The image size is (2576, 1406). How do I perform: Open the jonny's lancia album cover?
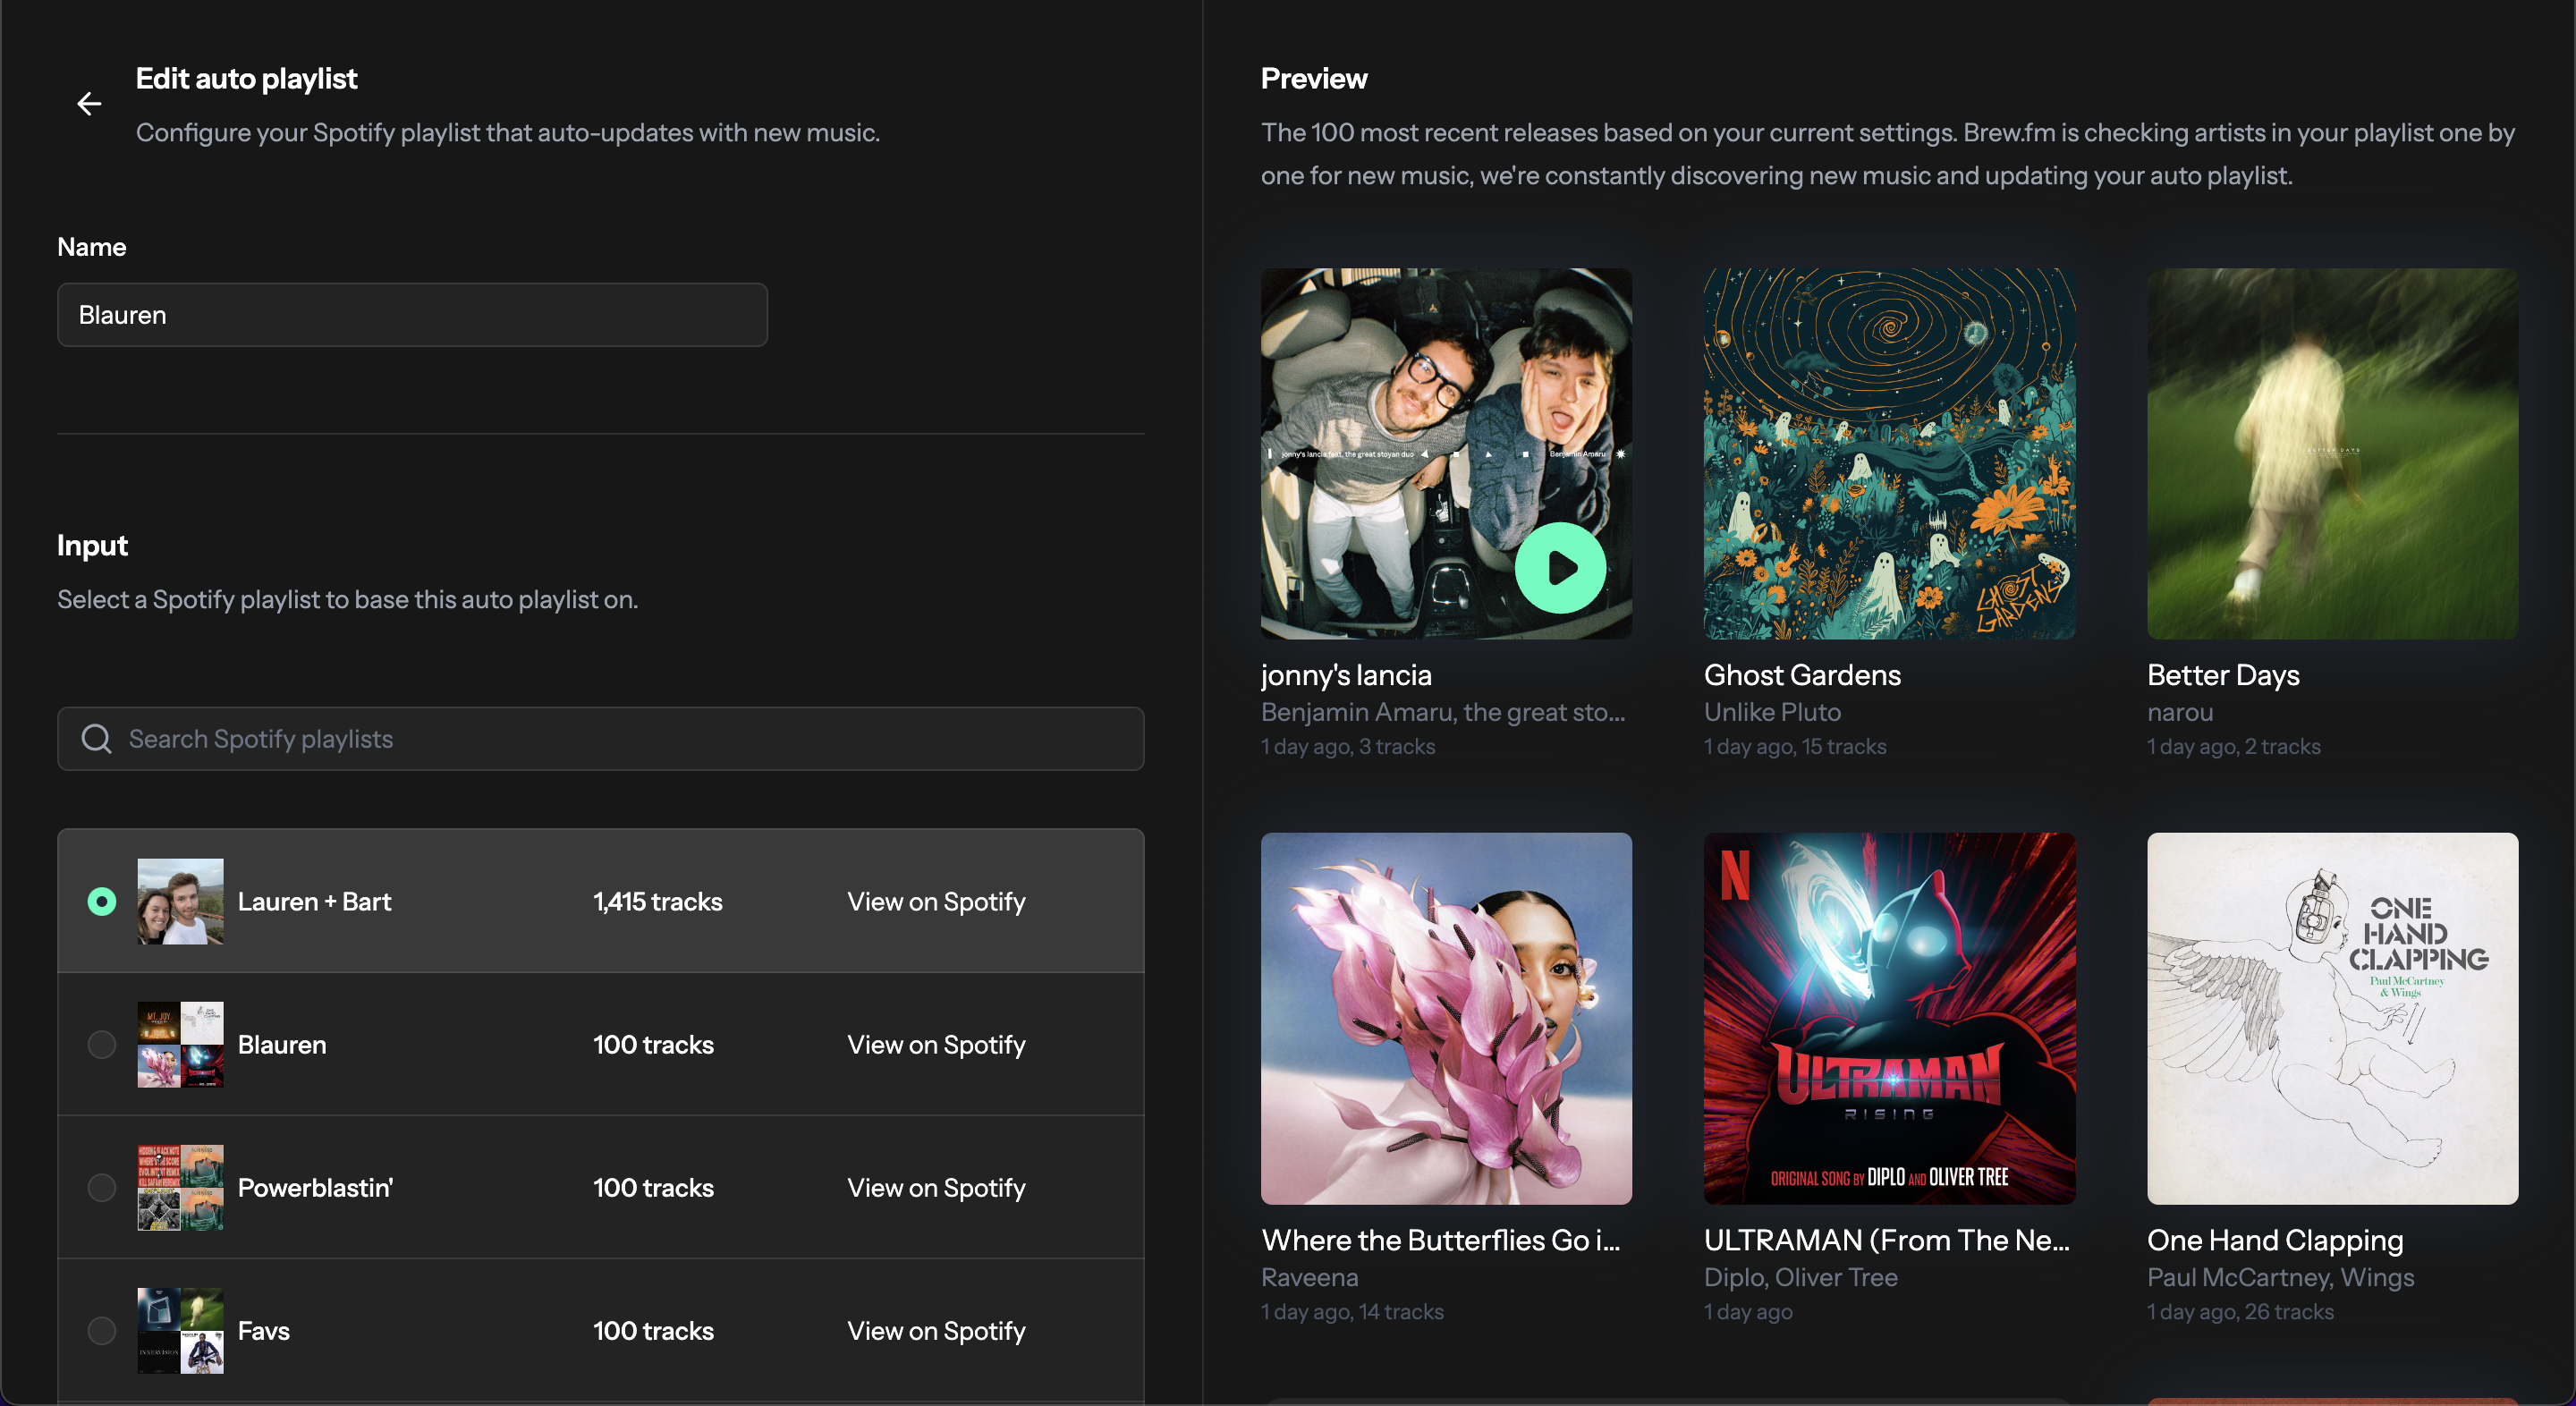click(1446, 453)
